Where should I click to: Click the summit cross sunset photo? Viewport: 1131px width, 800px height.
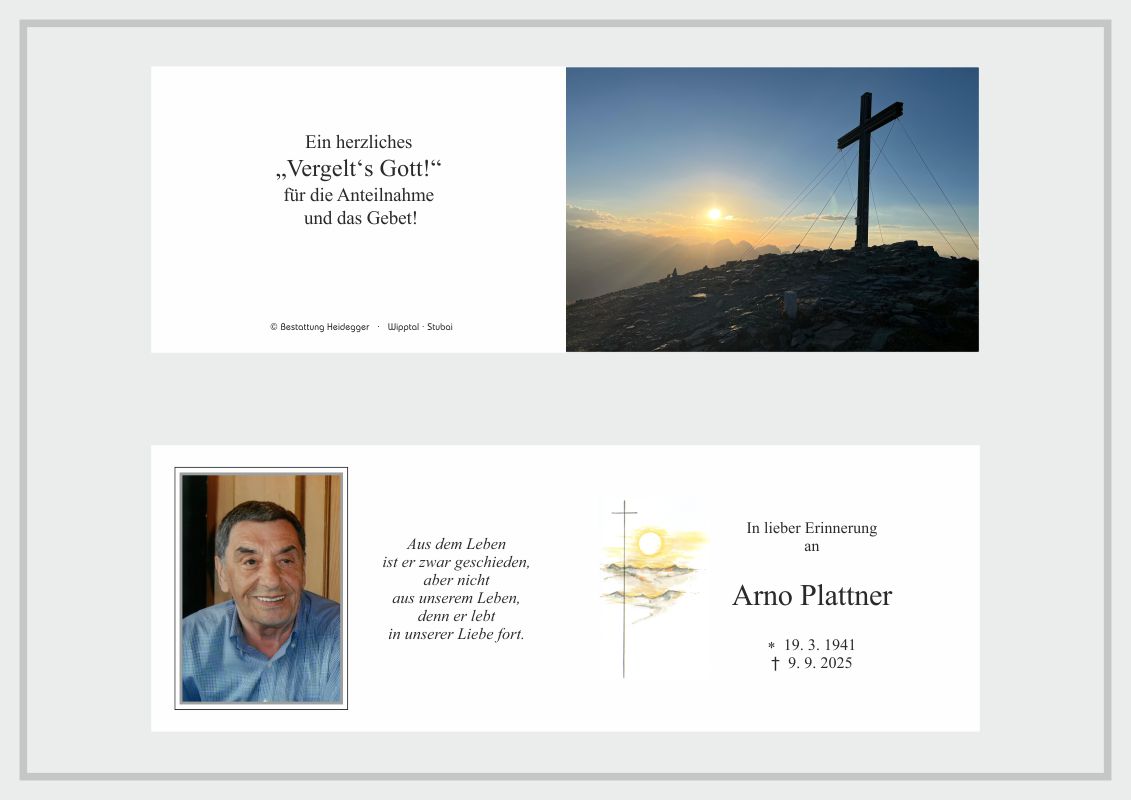pos(772,209)
